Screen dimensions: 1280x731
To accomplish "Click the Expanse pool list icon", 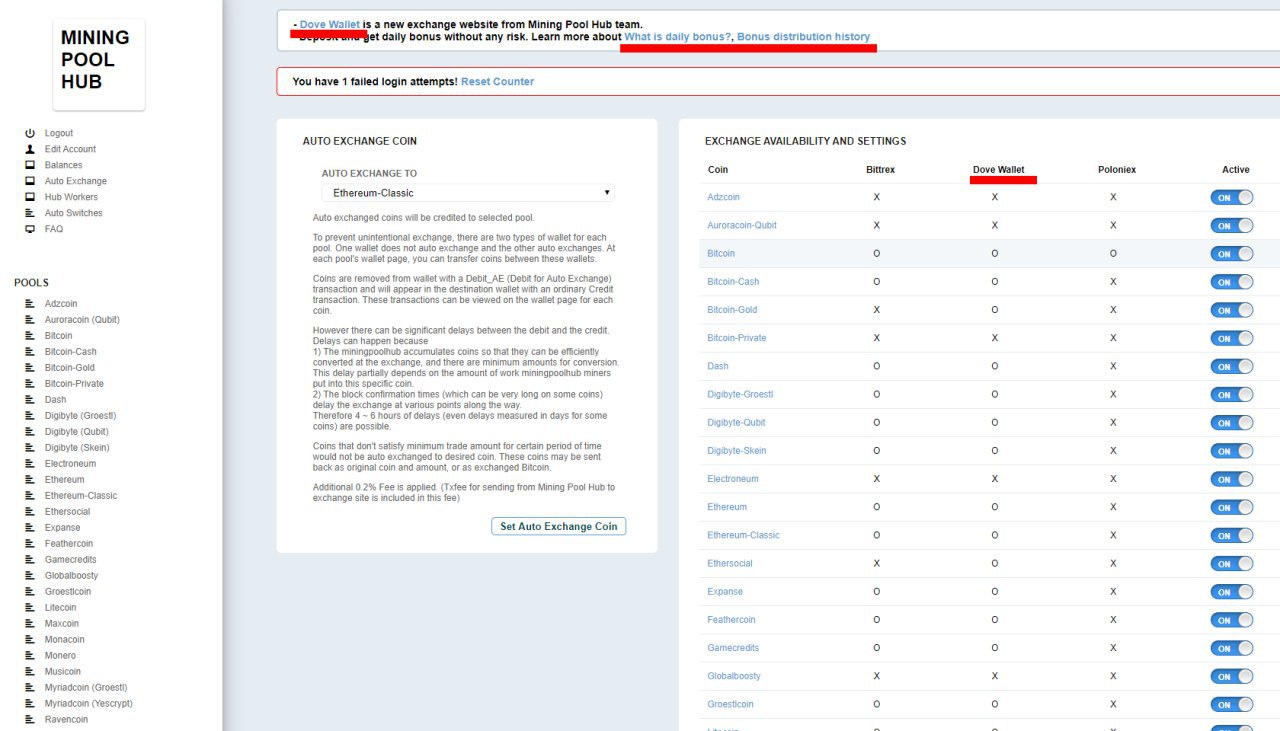I will tap(30, 528).
